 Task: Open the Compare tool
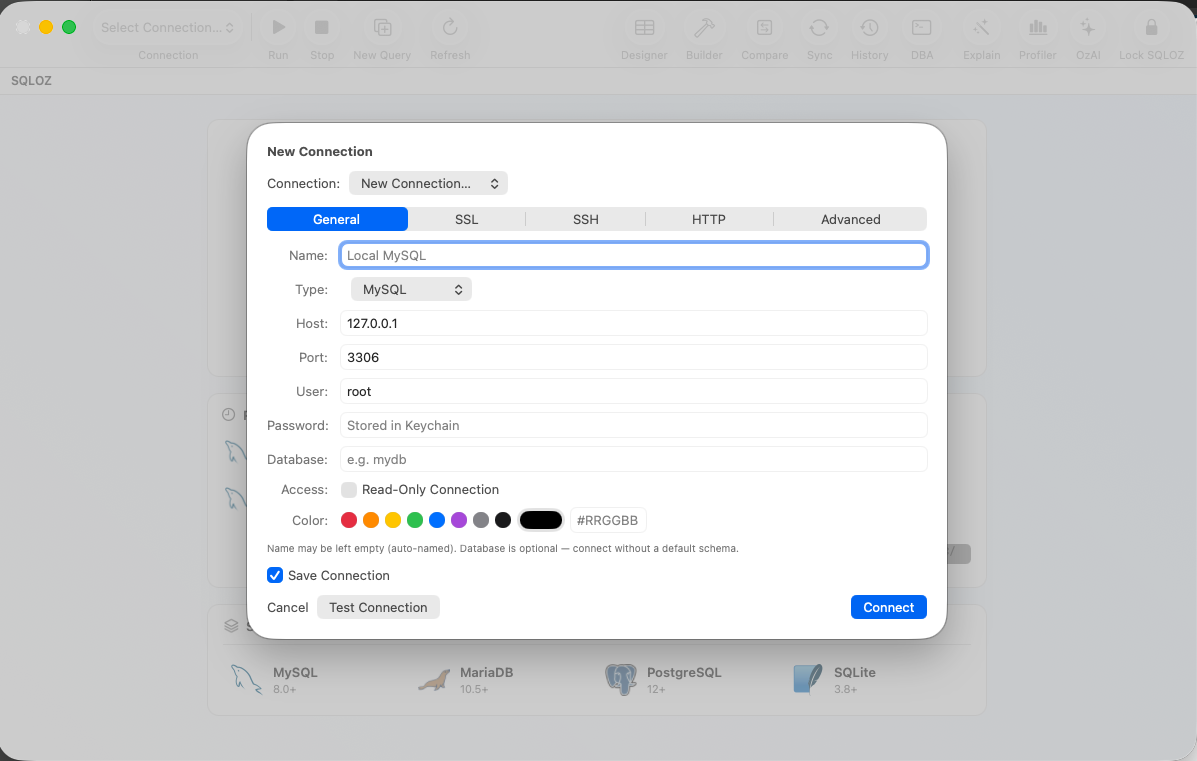[x=764, y=27]
